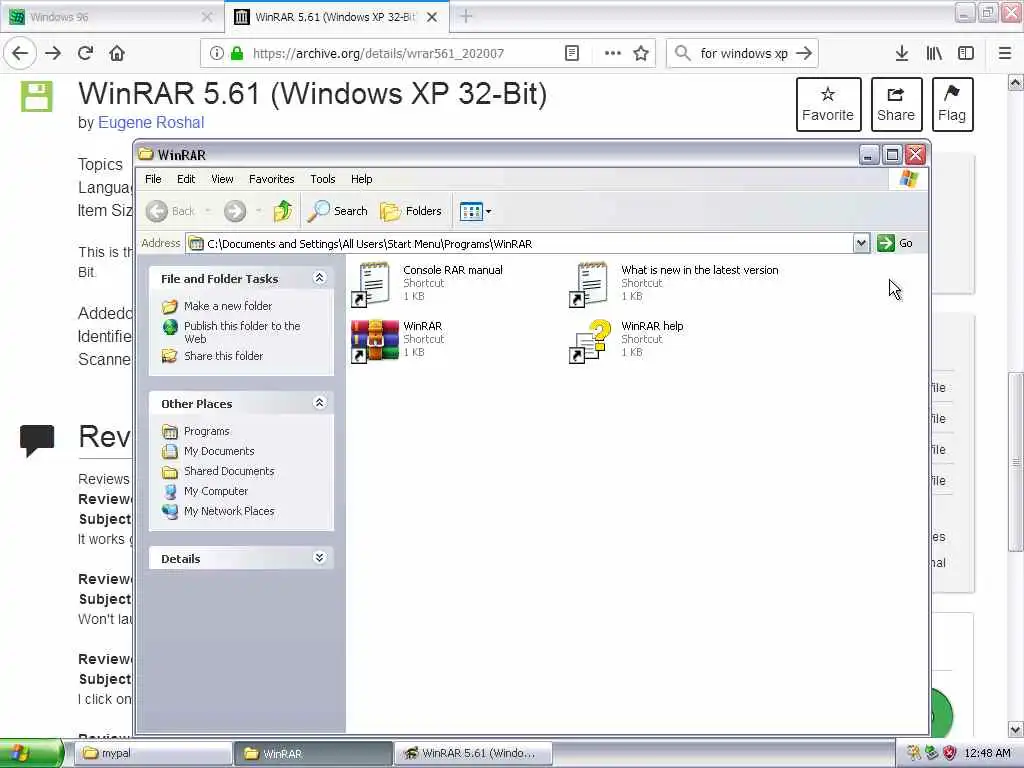The height and width of the screenshot is (768, 1024).
Task: Open the Forward history dropdown arrow
Action: [x=259, y=211]
